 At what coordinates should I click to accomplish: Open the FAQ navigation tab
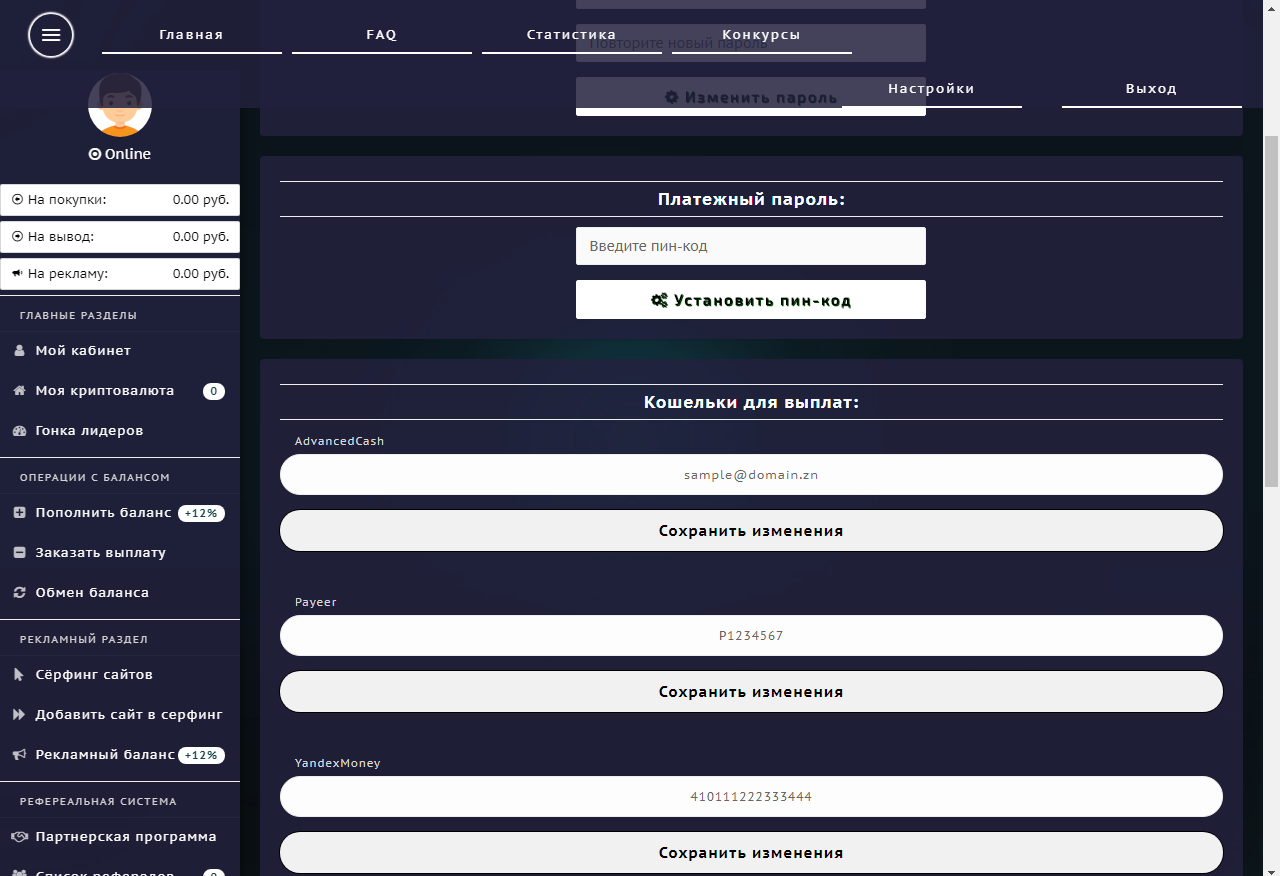[x=381, y=35]
